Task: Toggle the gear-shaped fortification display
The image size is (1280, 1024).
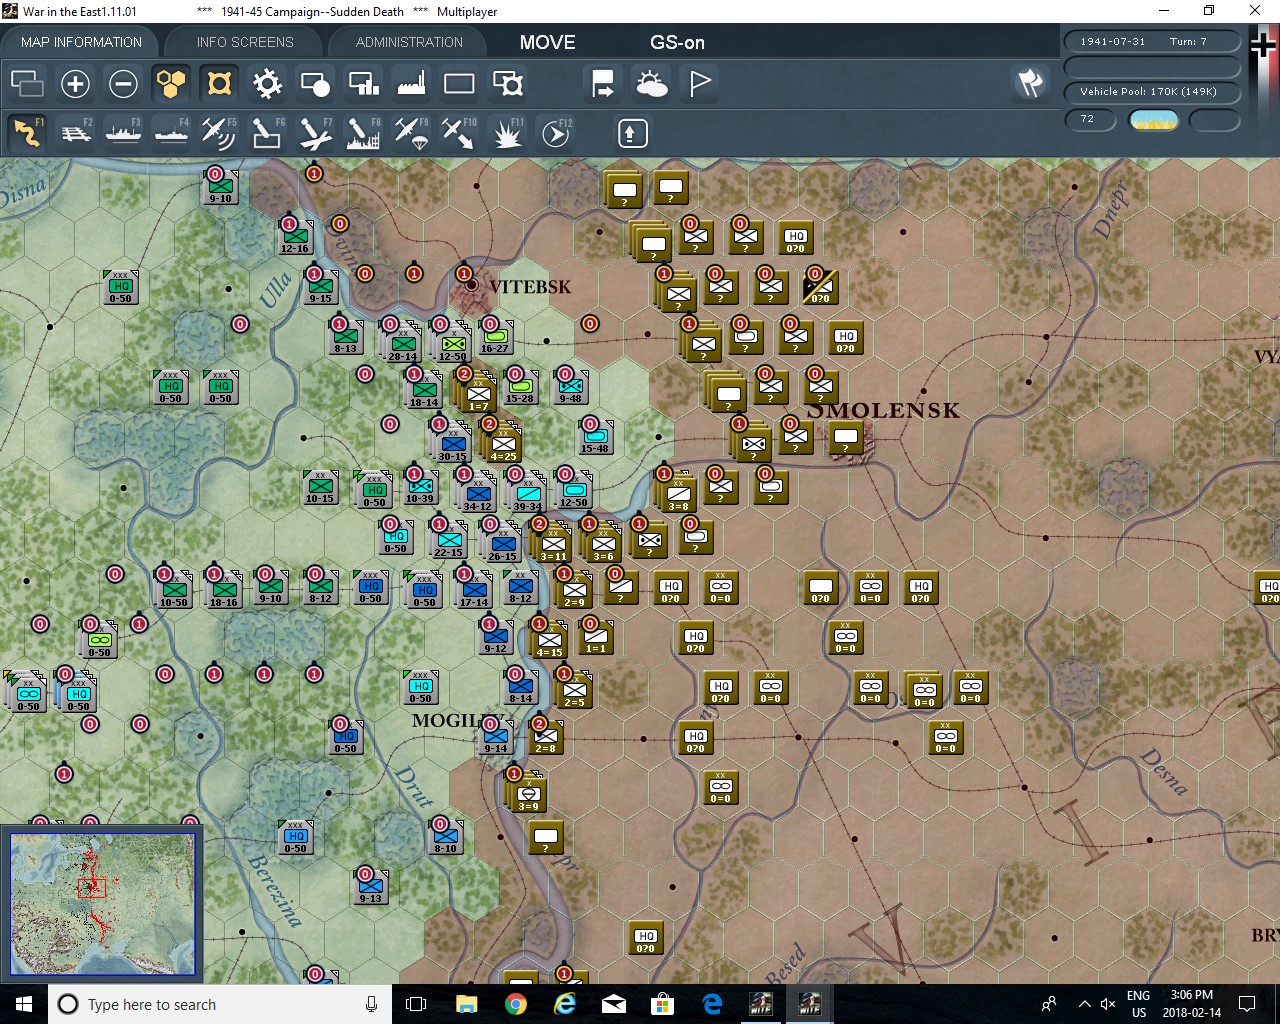Action: click(267, 83)
